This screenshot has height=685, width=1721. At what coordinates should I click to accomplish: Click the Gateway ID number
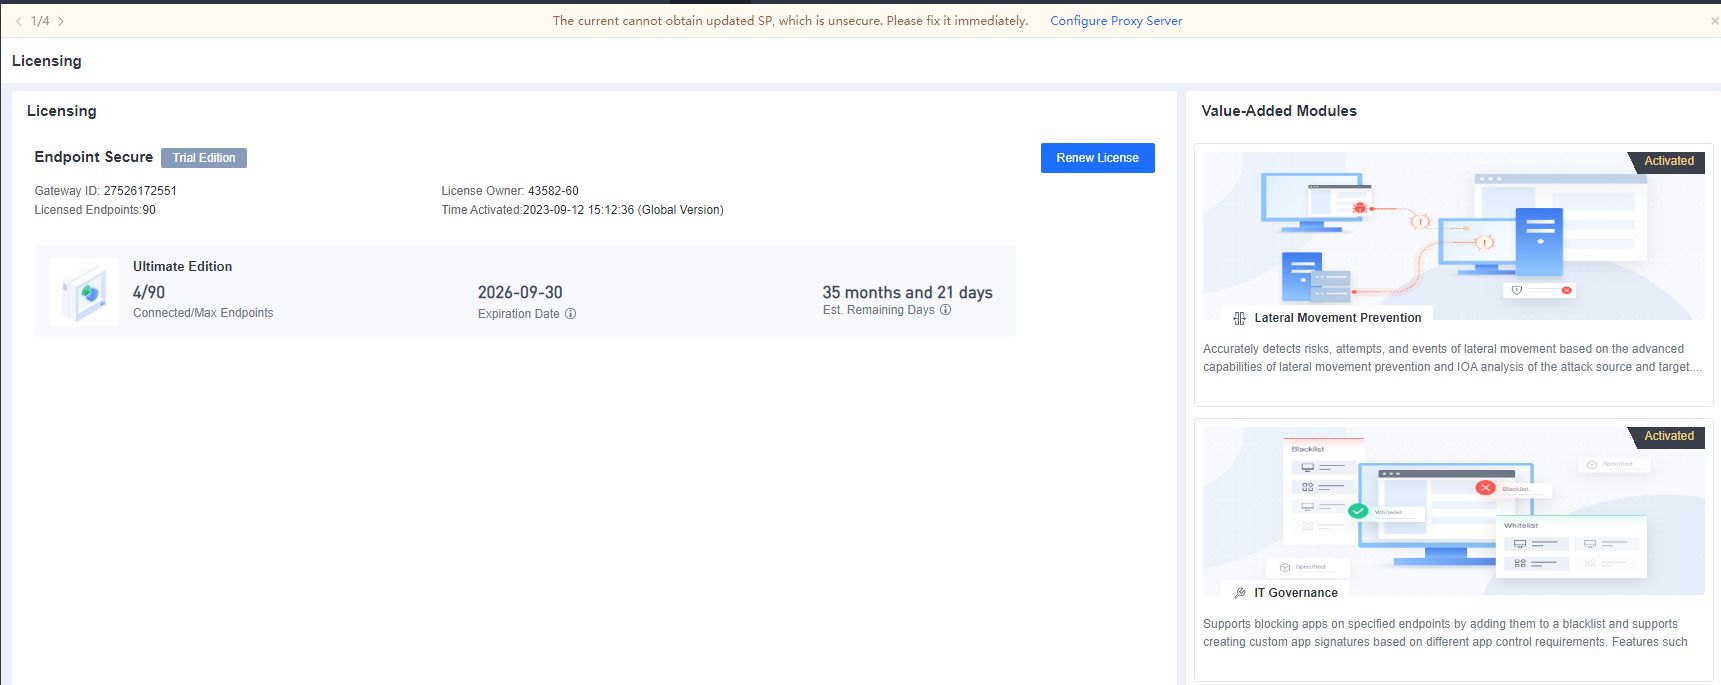(x=140, y=191)
